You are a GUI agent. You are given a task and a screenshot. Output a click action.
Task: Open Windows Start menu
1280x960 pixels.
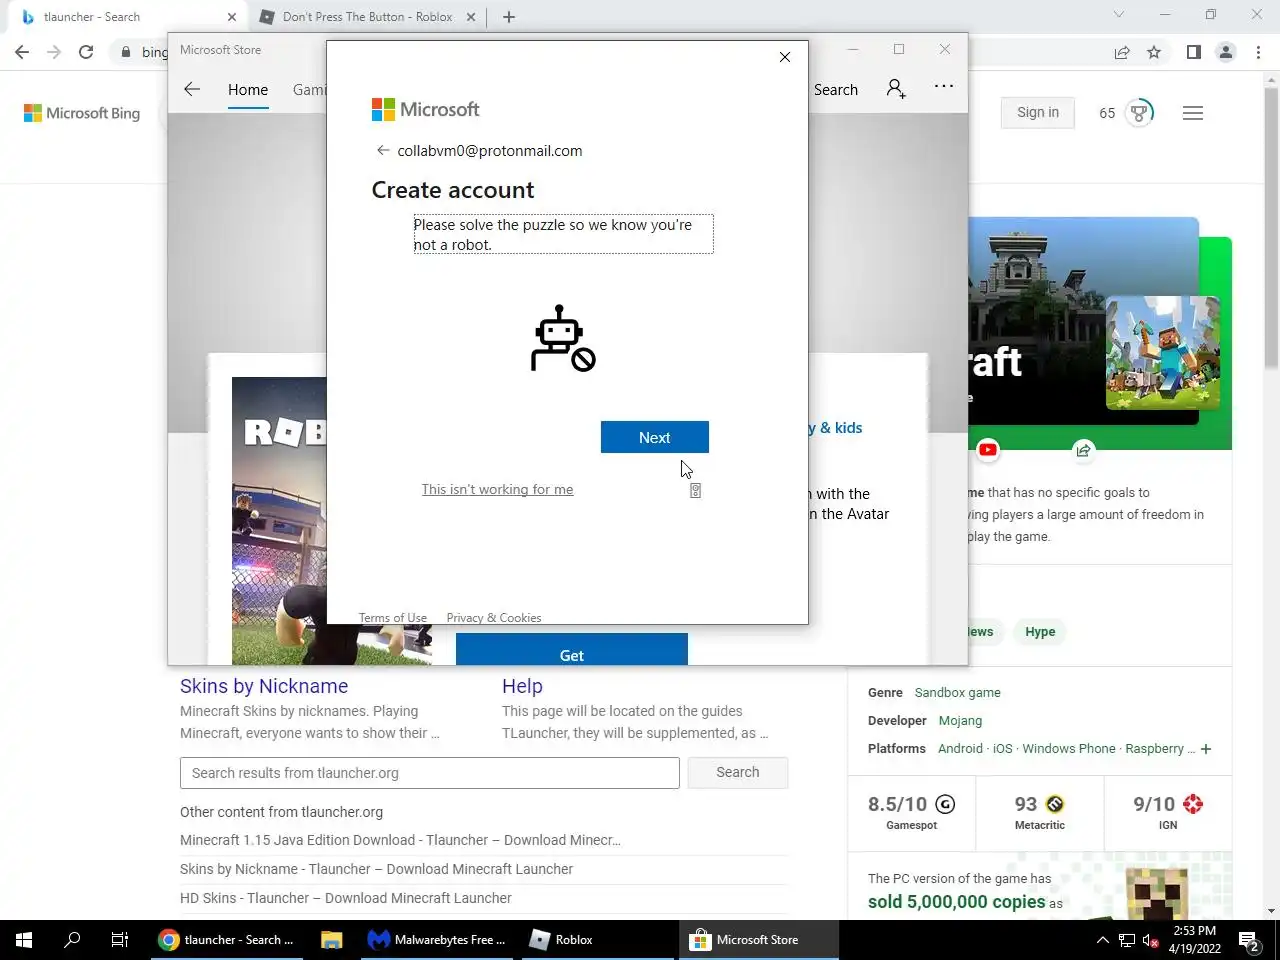(24, 940)
